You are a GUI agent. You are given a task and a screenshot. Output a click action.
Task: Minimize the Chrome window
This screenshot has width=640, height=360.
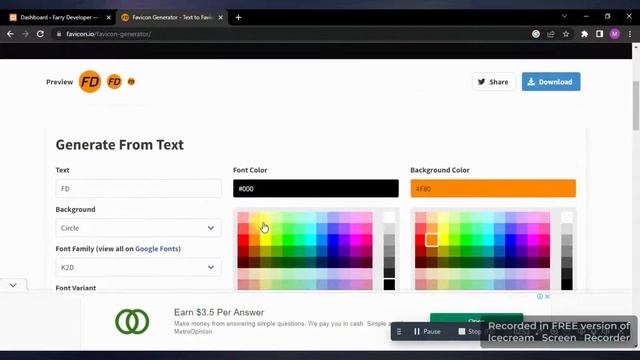pos(586,16)
